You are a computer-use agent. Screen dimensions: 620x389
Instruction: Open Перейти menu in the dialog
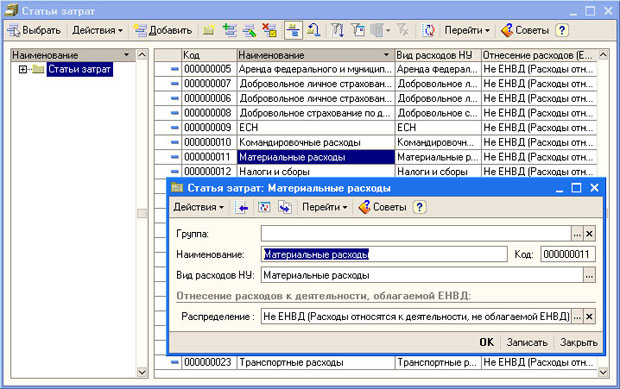tap(324, 207)
